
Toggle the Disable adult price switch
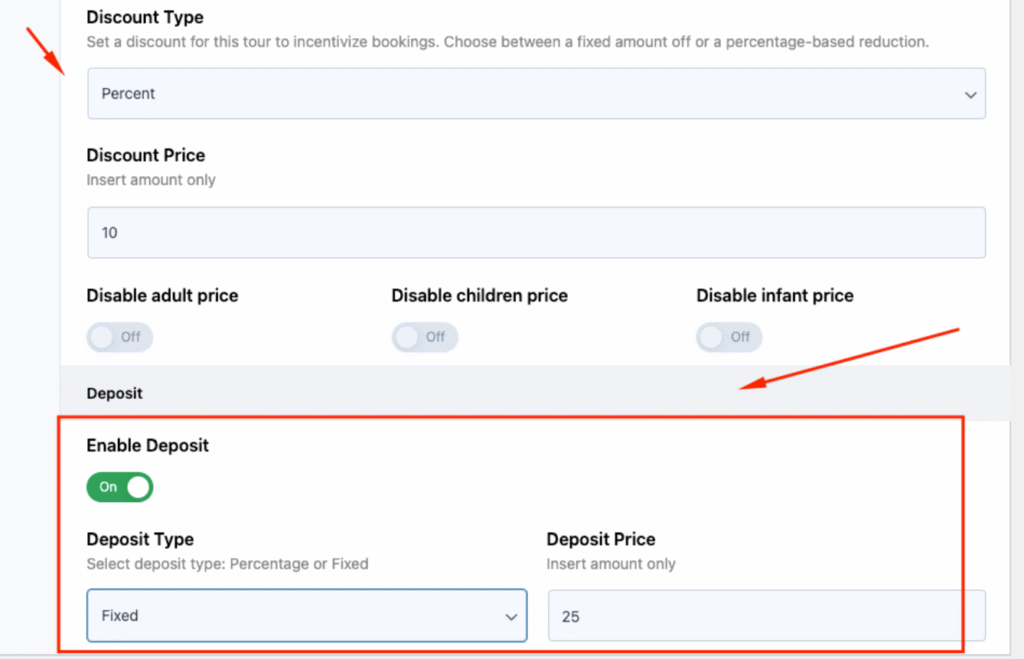pyautogui.click(x=120, y=337)
